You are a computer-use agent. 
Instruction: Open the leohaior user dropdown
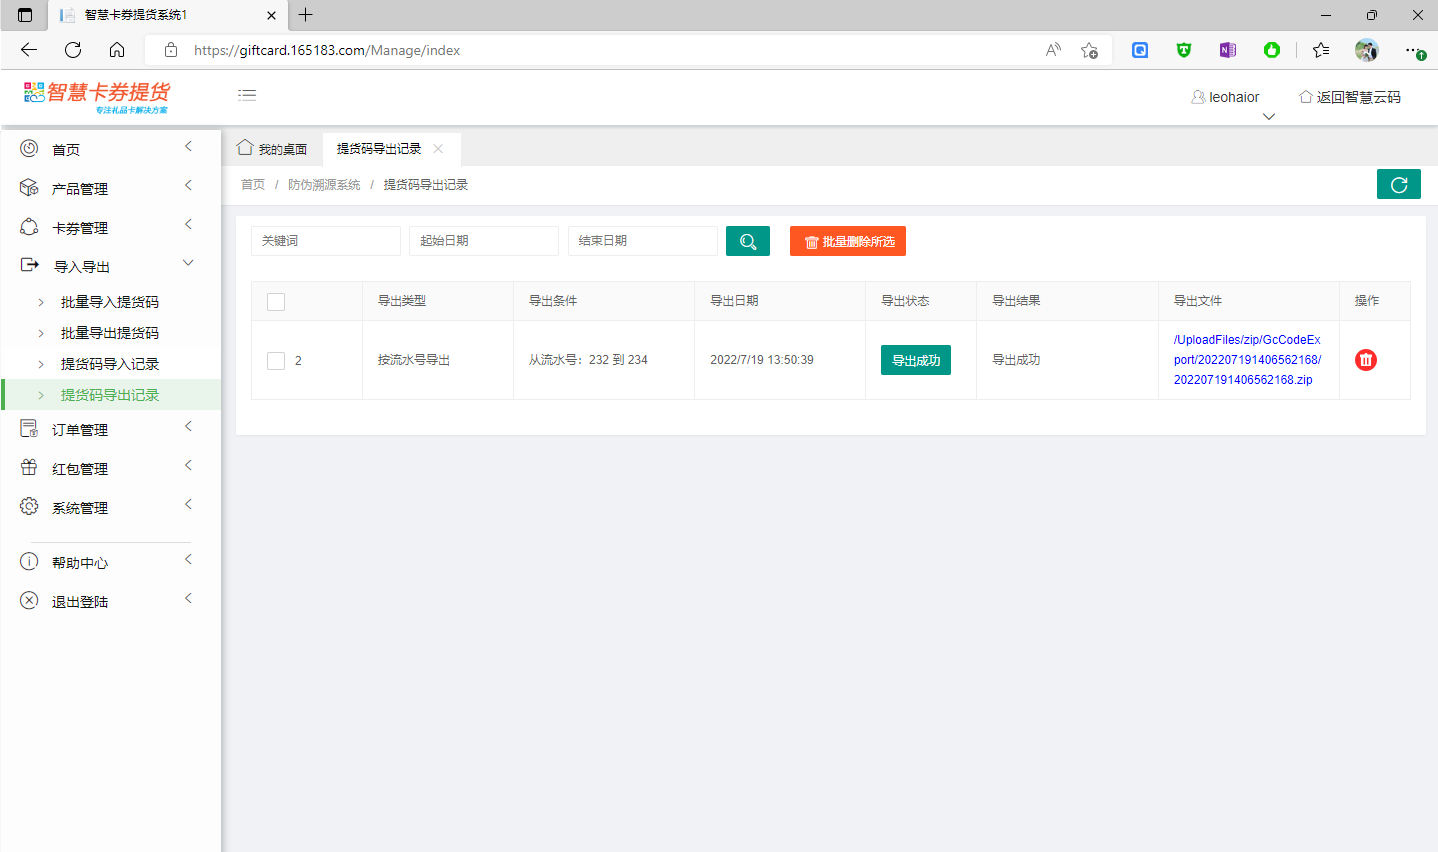pos(1226,97)
